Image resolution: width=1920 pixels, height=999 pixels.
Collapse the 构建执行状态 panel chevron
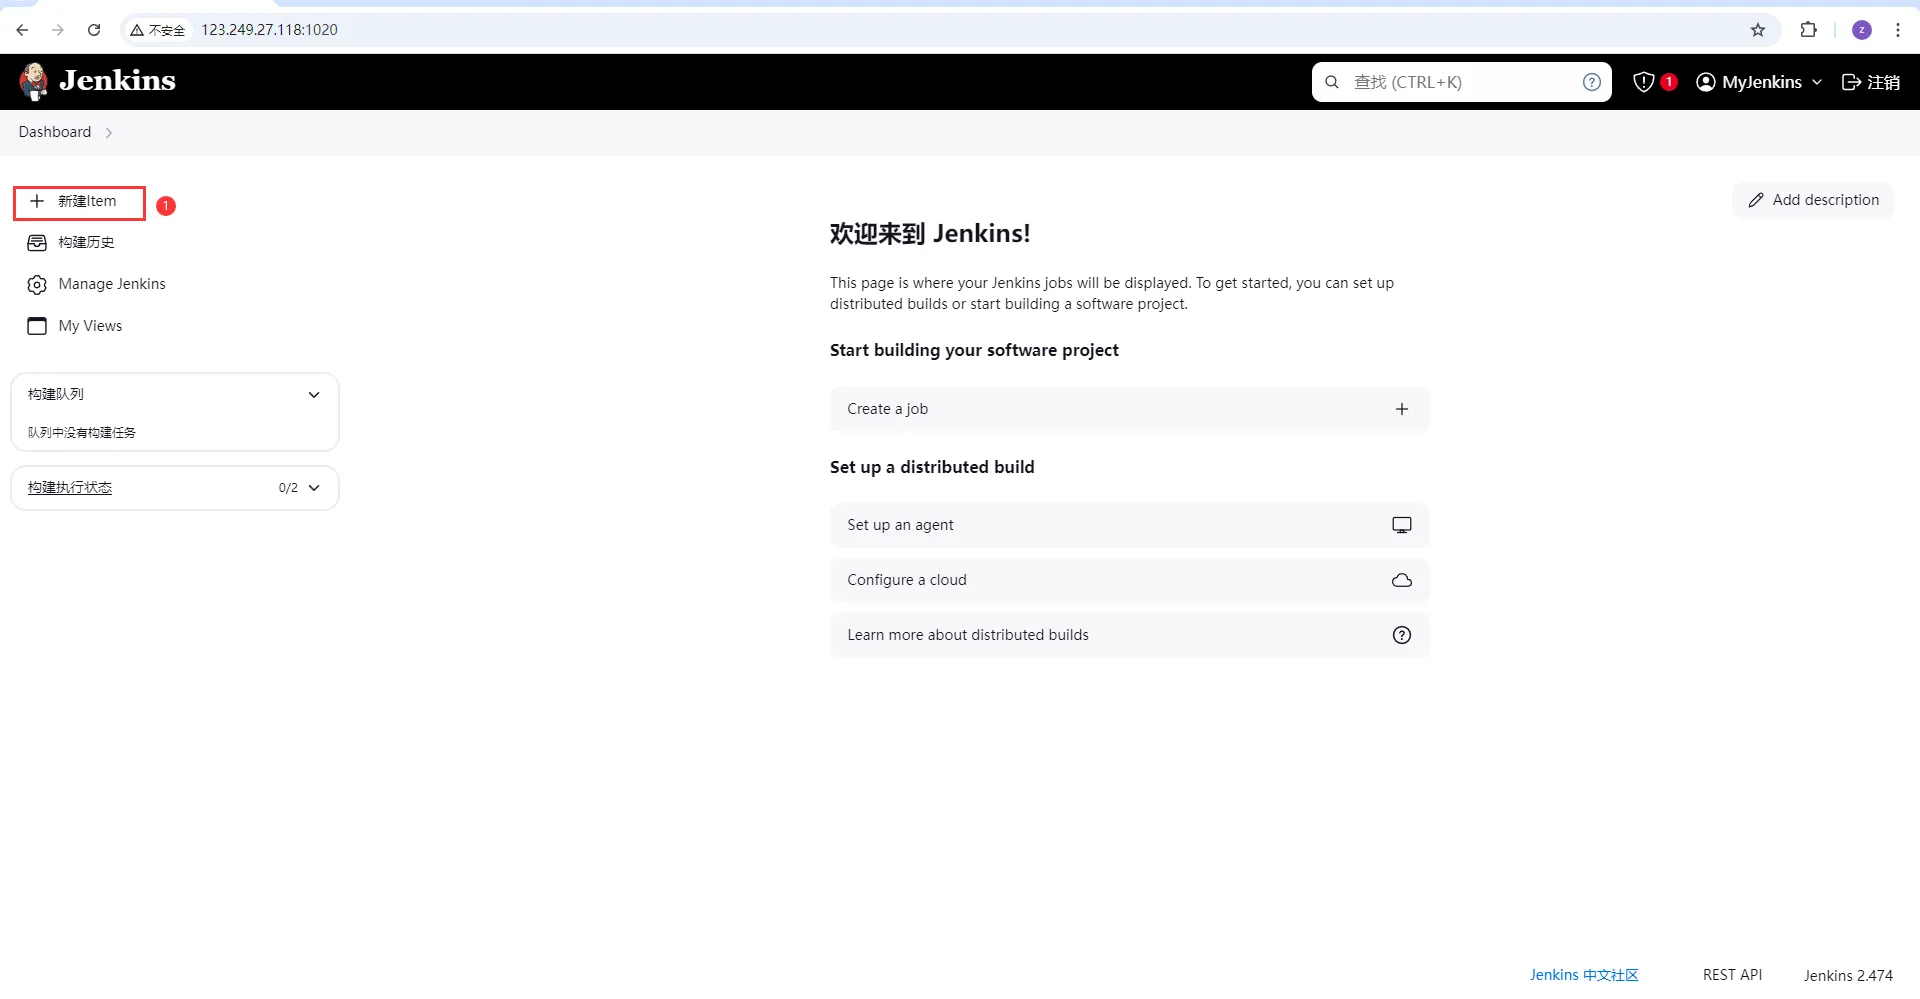[x=314, y=488]
